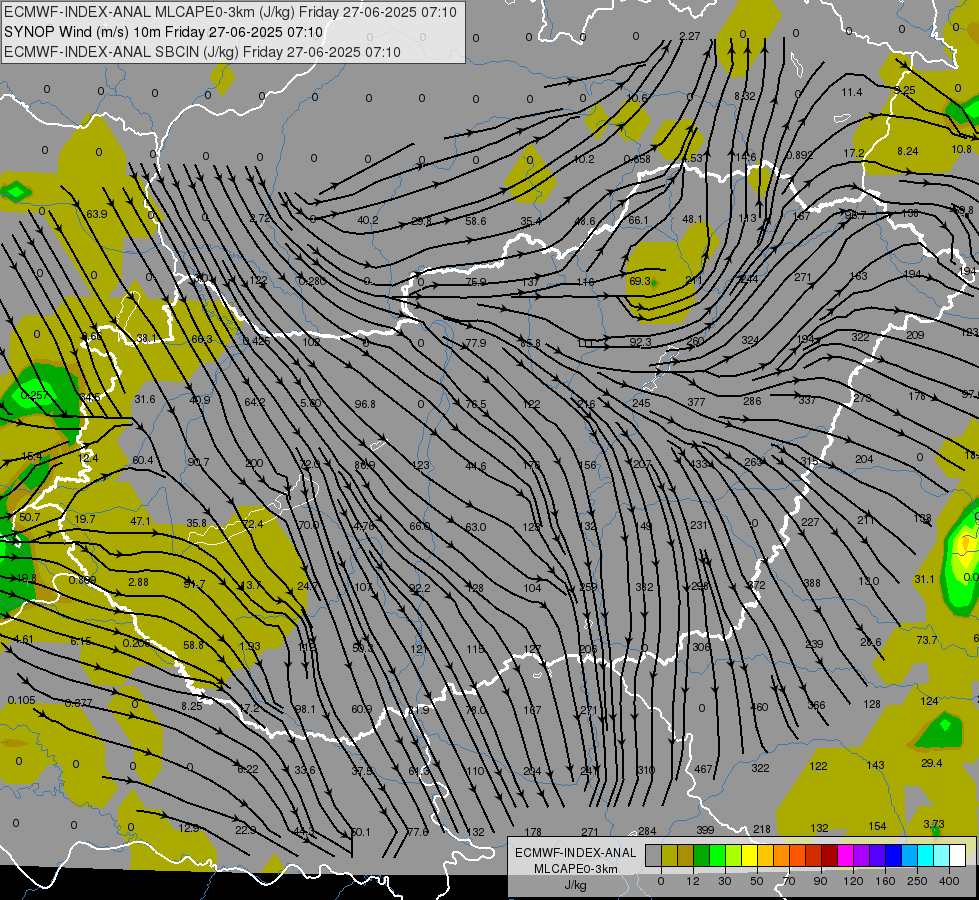Image resolution: width=979 pixels, height=900 pixels.
Task: Click the pure yellow legend swatch
Action: coord(749,856)
